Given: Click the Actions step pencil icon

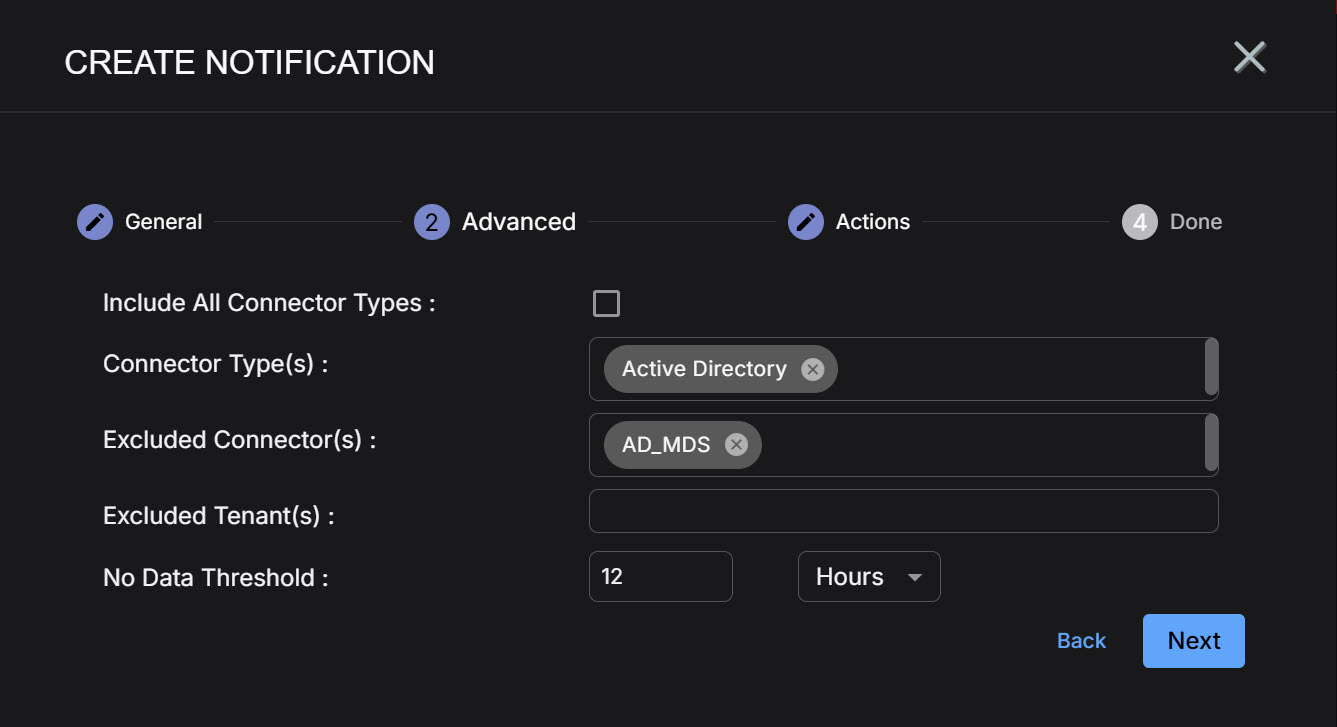Looking at the screenshot, I should (805, 222).
